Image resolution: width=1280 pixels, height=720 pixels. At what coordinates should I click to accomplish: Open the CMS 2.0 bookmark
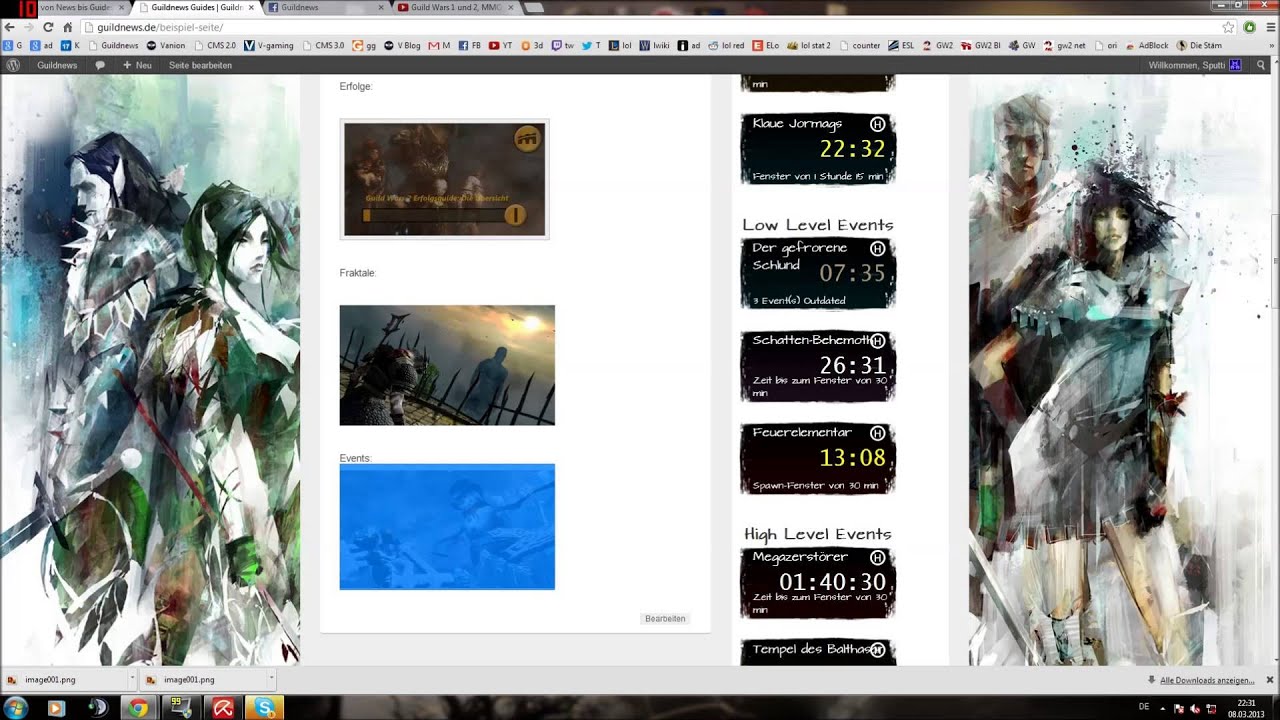215,45
